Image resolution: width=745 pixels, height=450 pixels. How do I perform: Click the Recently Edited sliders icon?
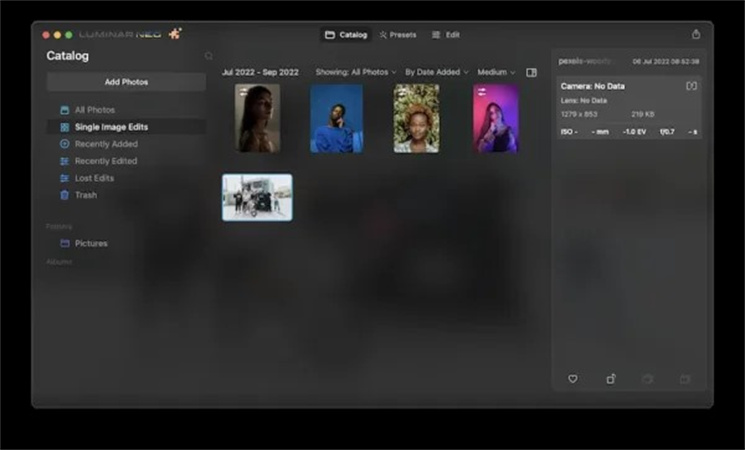click(65, 161)
